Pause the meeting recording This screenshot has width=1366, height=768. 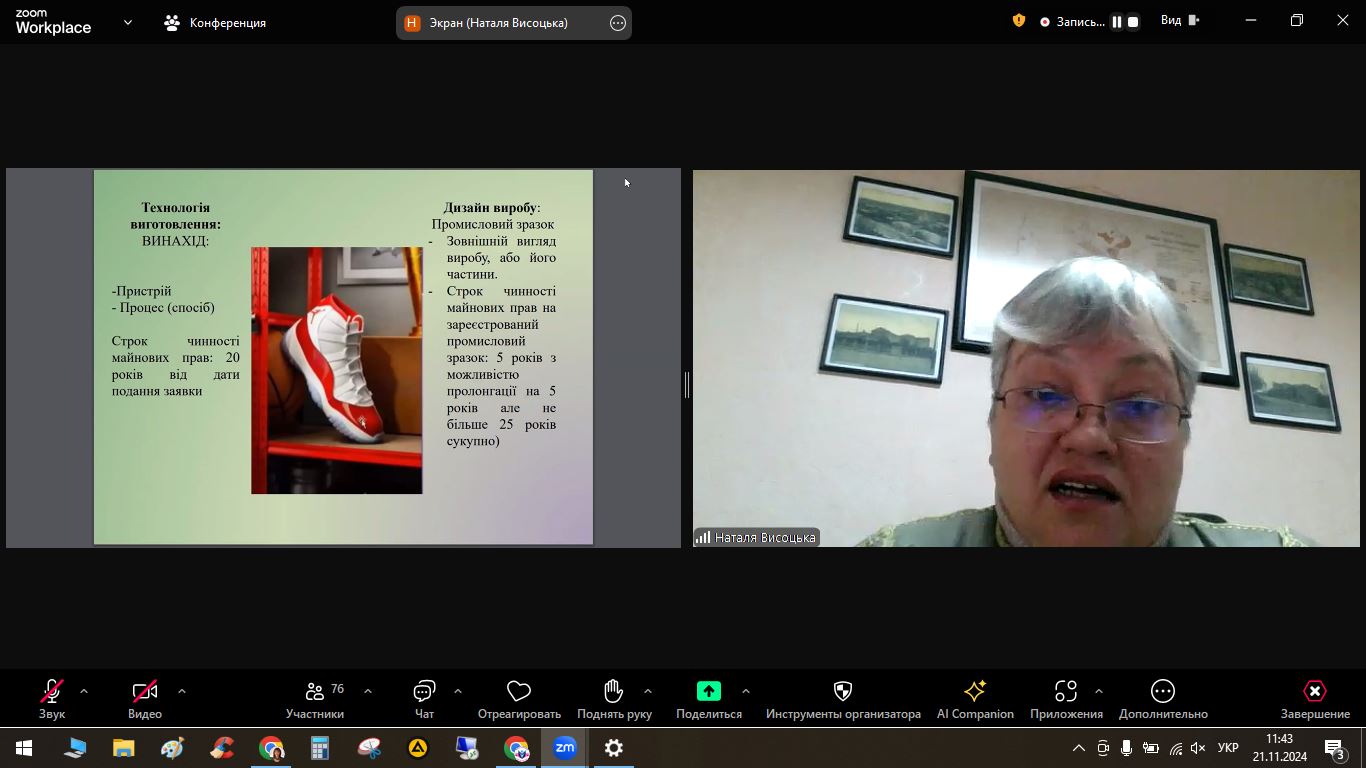click(x=1116, y=22)
